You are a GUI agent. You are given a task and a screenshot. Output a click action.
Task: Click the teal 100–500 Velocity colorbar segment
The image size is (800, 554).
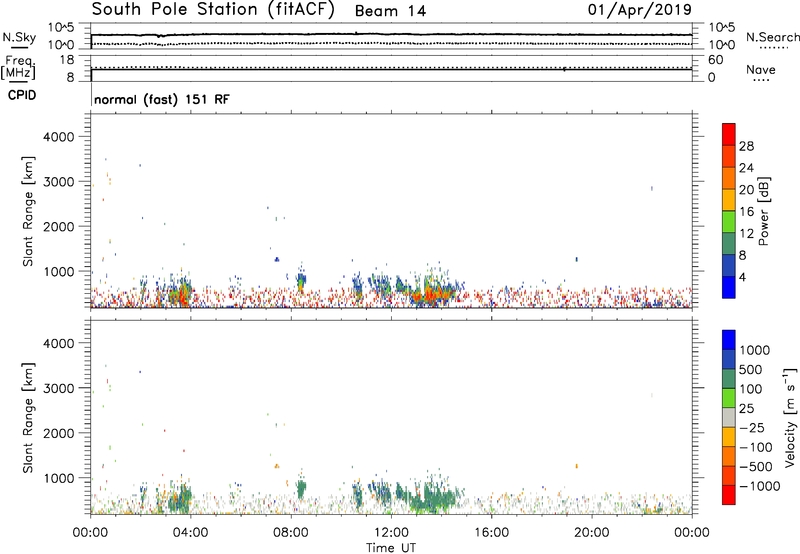click(729, 379)
